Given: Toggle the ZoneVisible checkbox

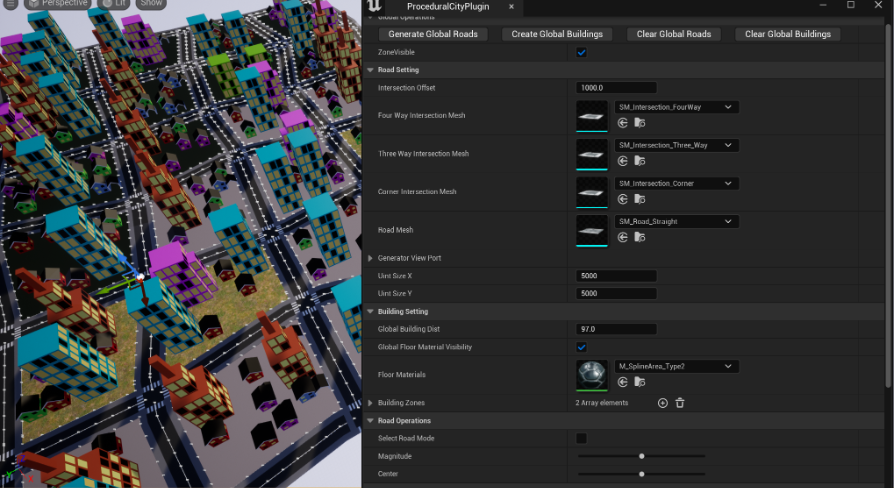Looking at the screenshot, I should (x=582, y=52).
